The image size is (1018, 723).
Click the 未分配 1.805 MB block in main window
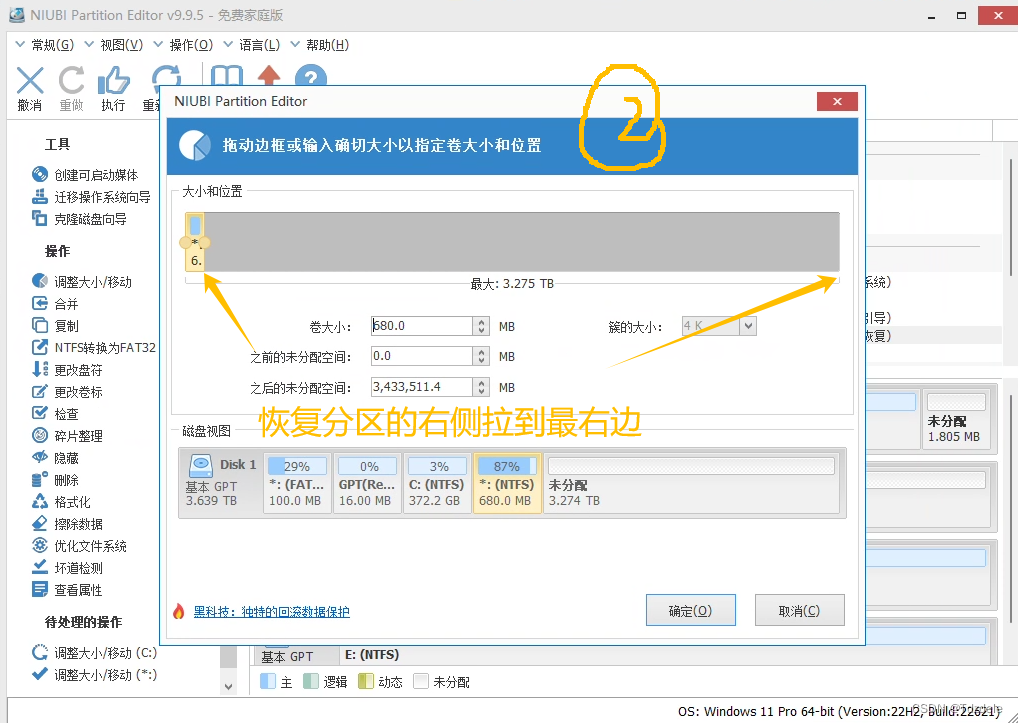tap(956, 419)
